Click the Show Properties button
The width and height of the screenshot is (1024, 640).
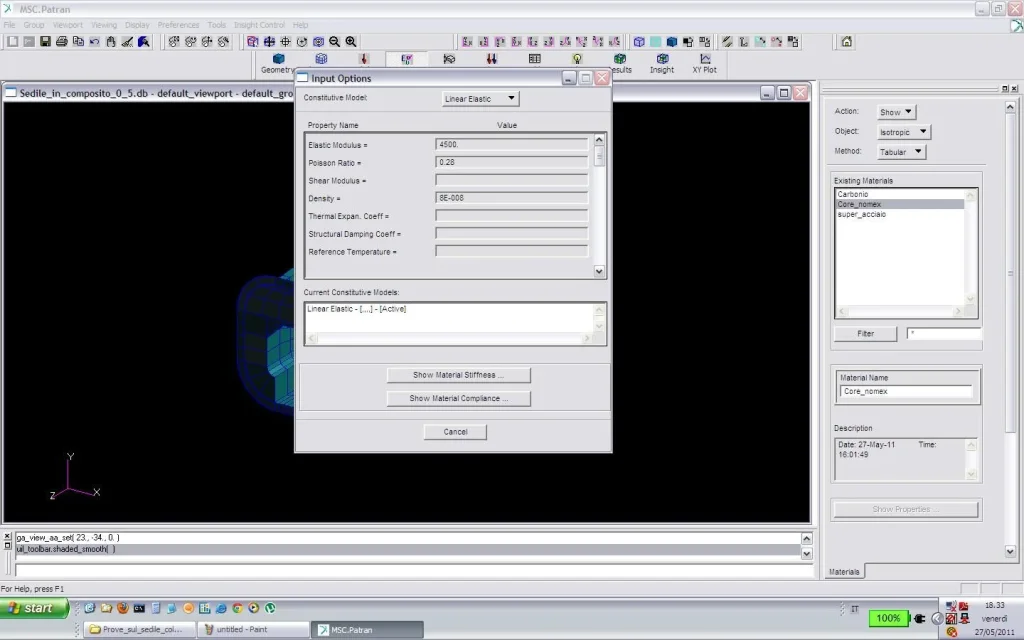click(x=905, y=509)
